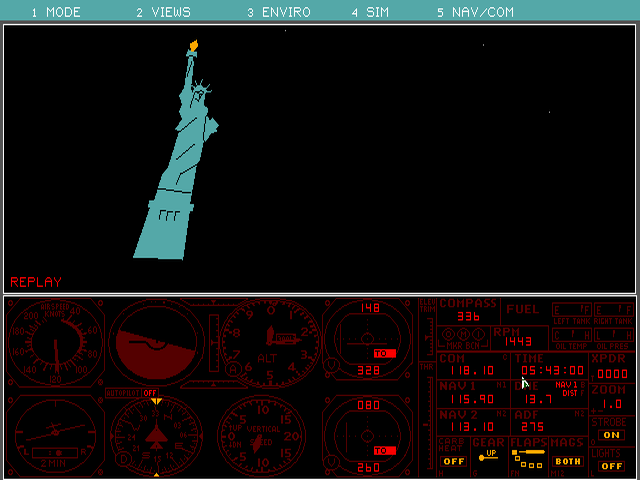Screen dimensions: 640x480
Task: Click the M middle marker beacon light
Action: click(x=464, y=335)
